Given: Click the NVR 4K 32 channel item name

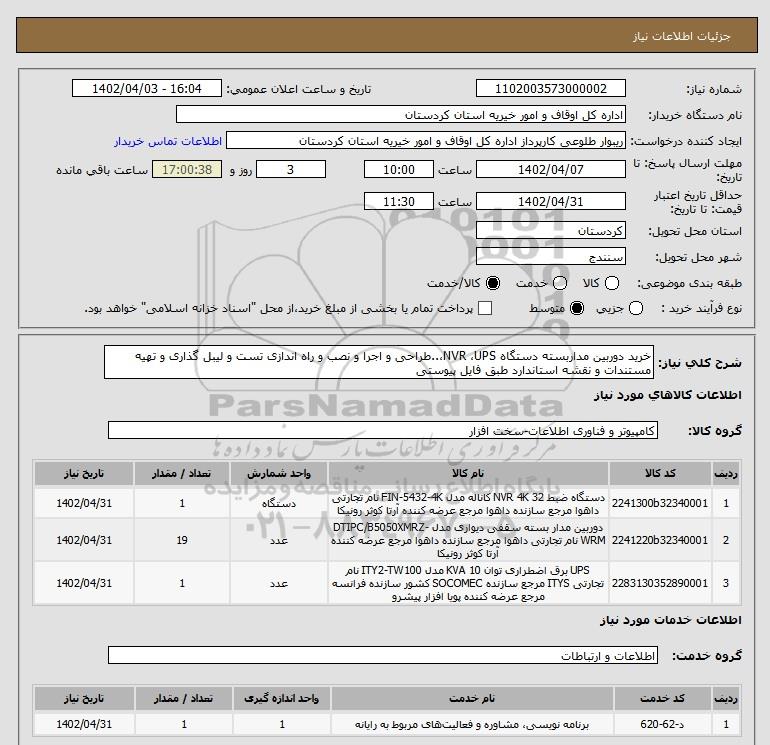Looking at the screenshot, I should (468, 504).
